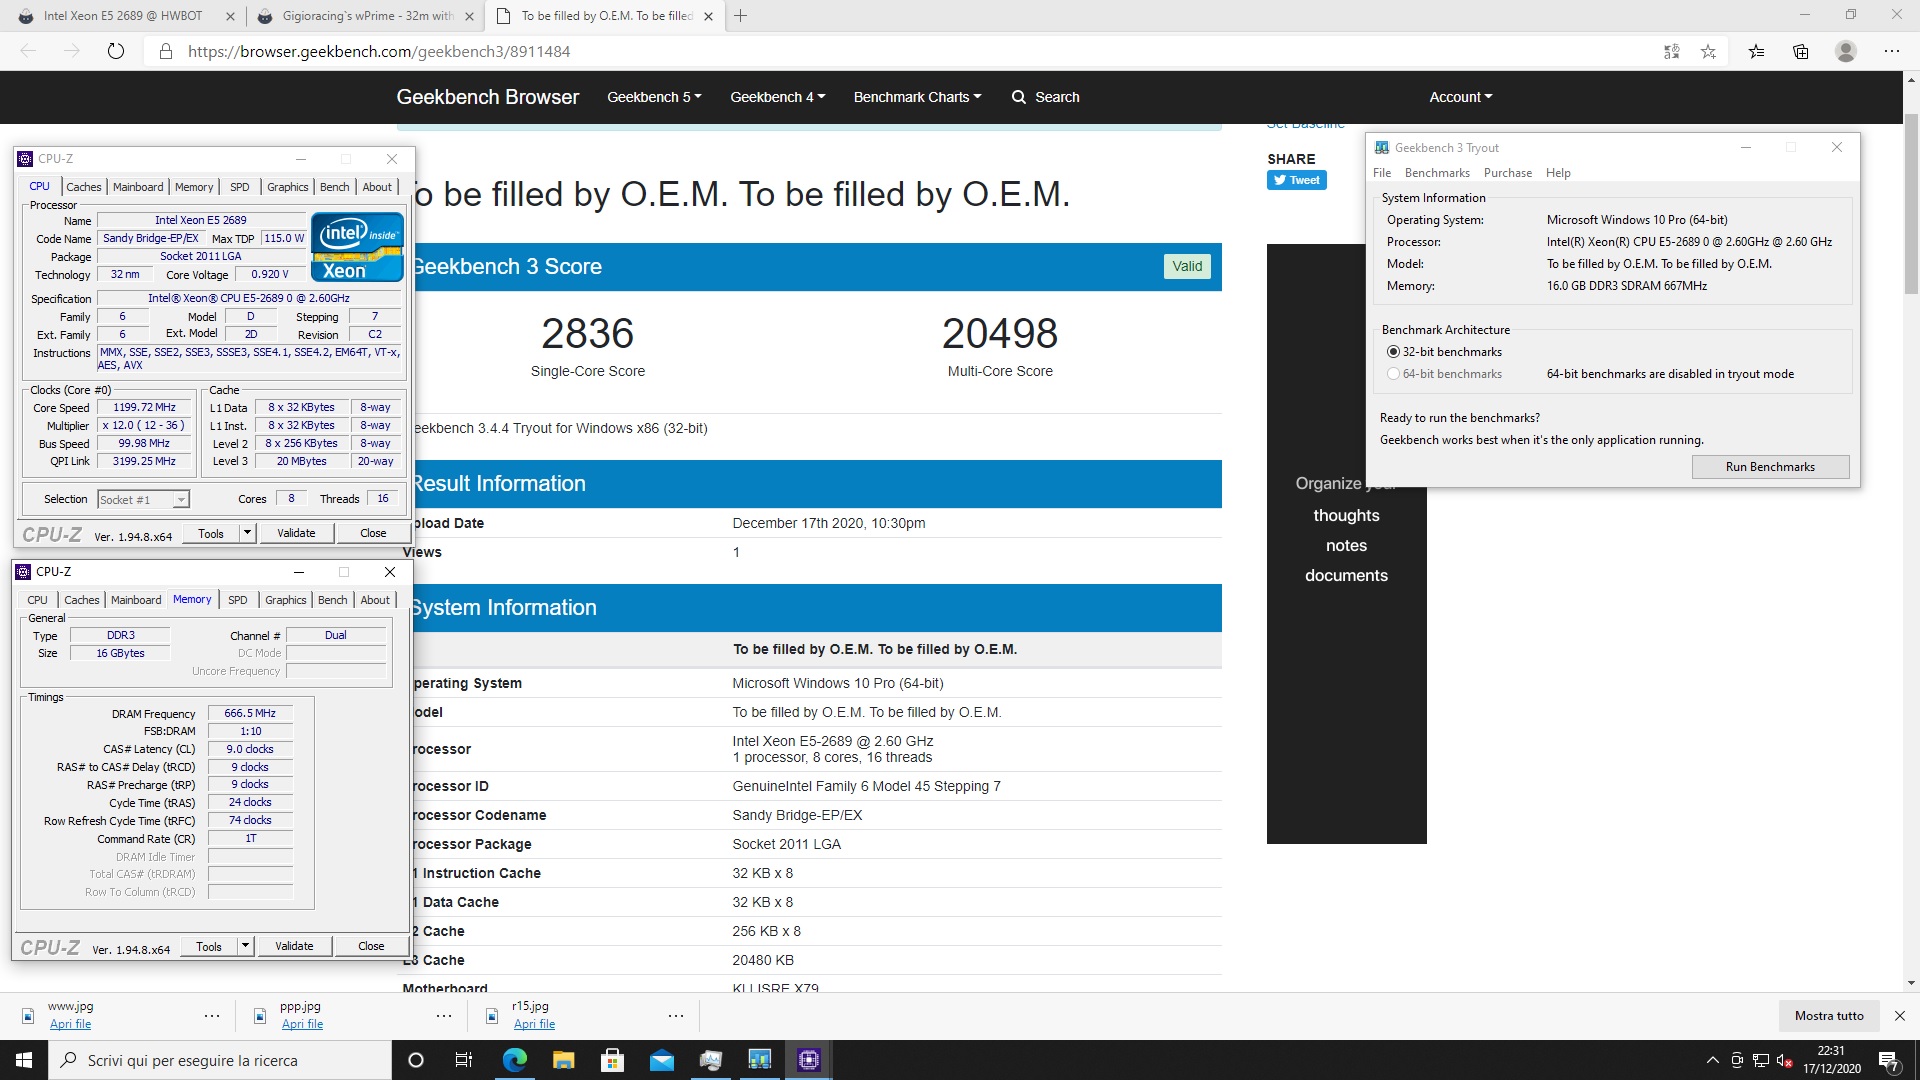The height and width of the screenshot is (1080, 1920).
Task: Open the Collections icon in Edge toolbar
Action: [1801, 51]
